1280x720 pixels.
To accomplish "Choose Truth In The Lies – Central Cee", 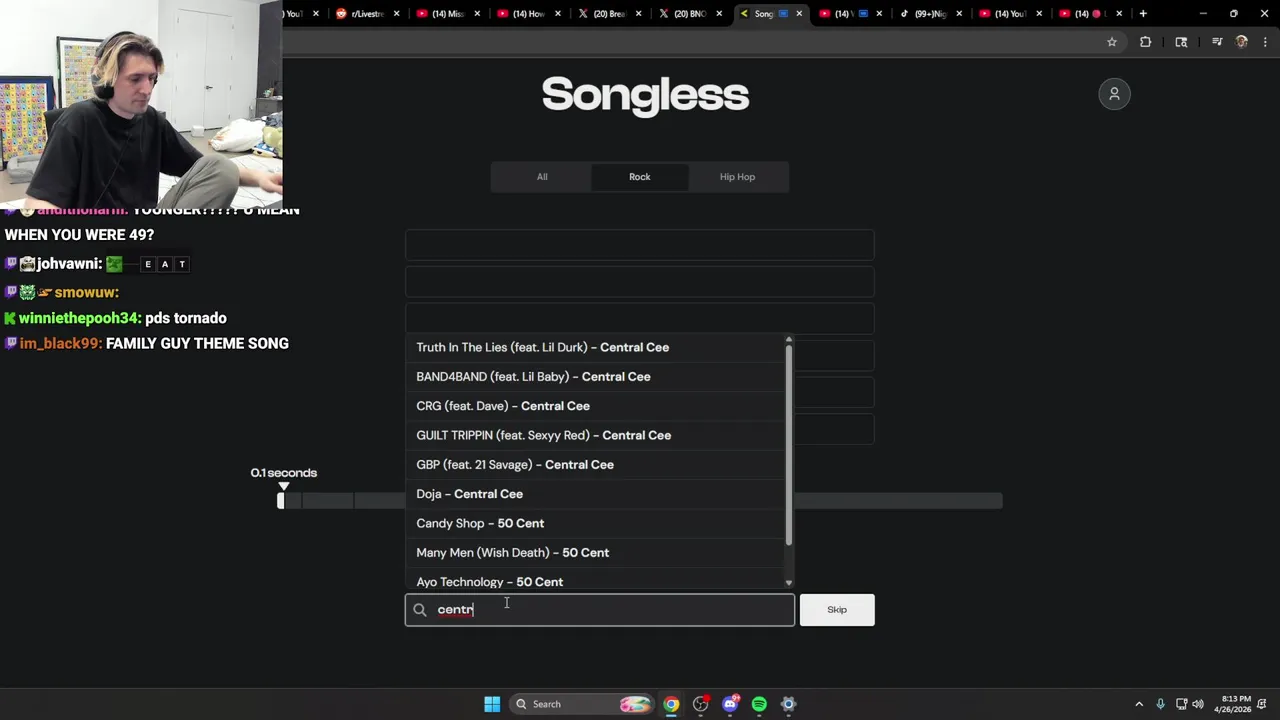I will pos(595,347).
